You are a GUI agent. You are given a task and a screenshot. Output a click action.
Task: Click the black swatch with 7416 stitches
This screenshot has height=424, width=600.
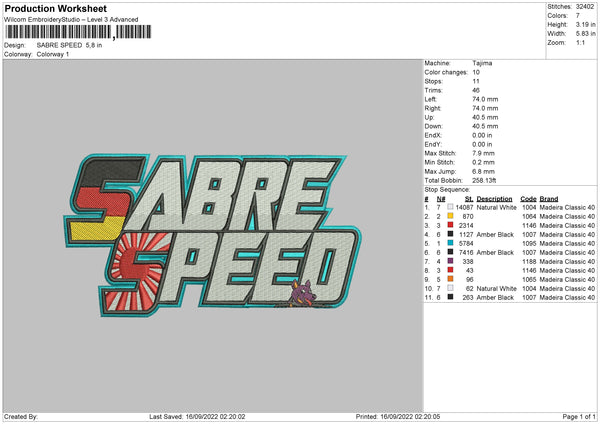tap(451, 252)
